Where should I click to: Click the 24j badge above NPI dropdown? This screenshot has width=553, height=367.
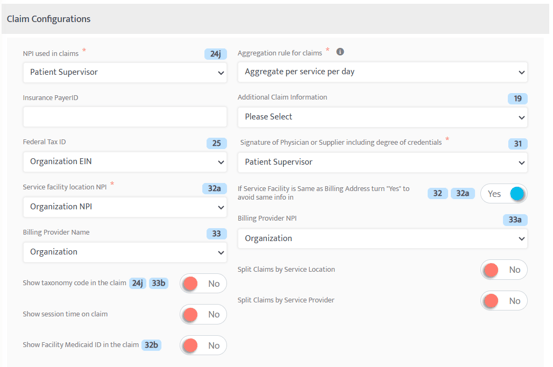tap(215, 54)
